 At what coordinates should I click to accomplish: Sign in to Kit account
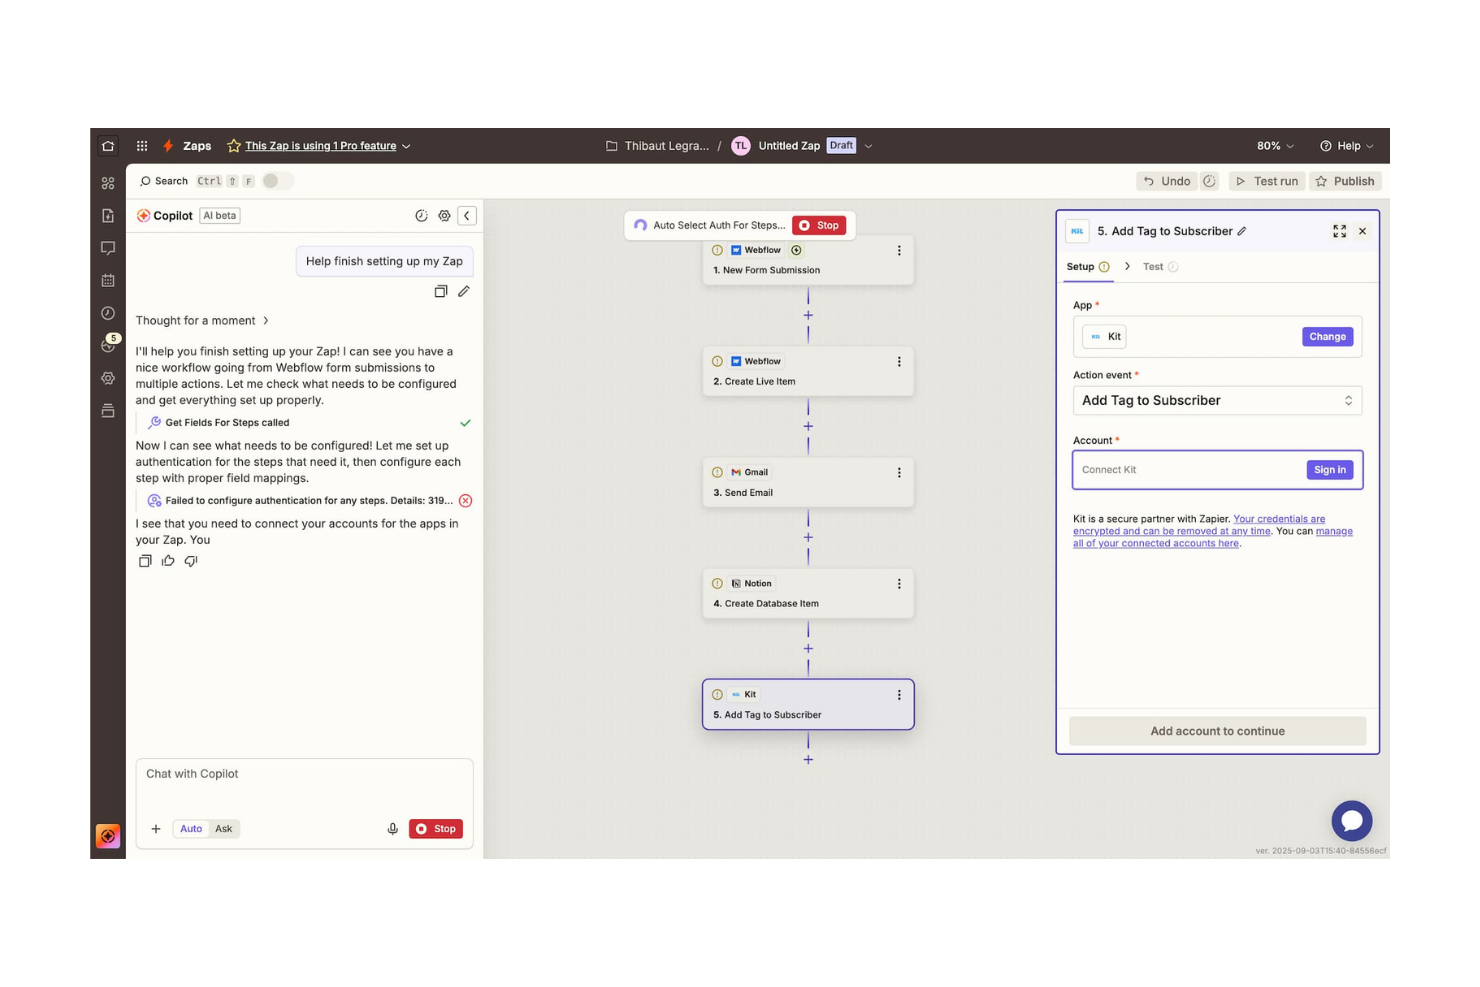tap(1329, 470)
